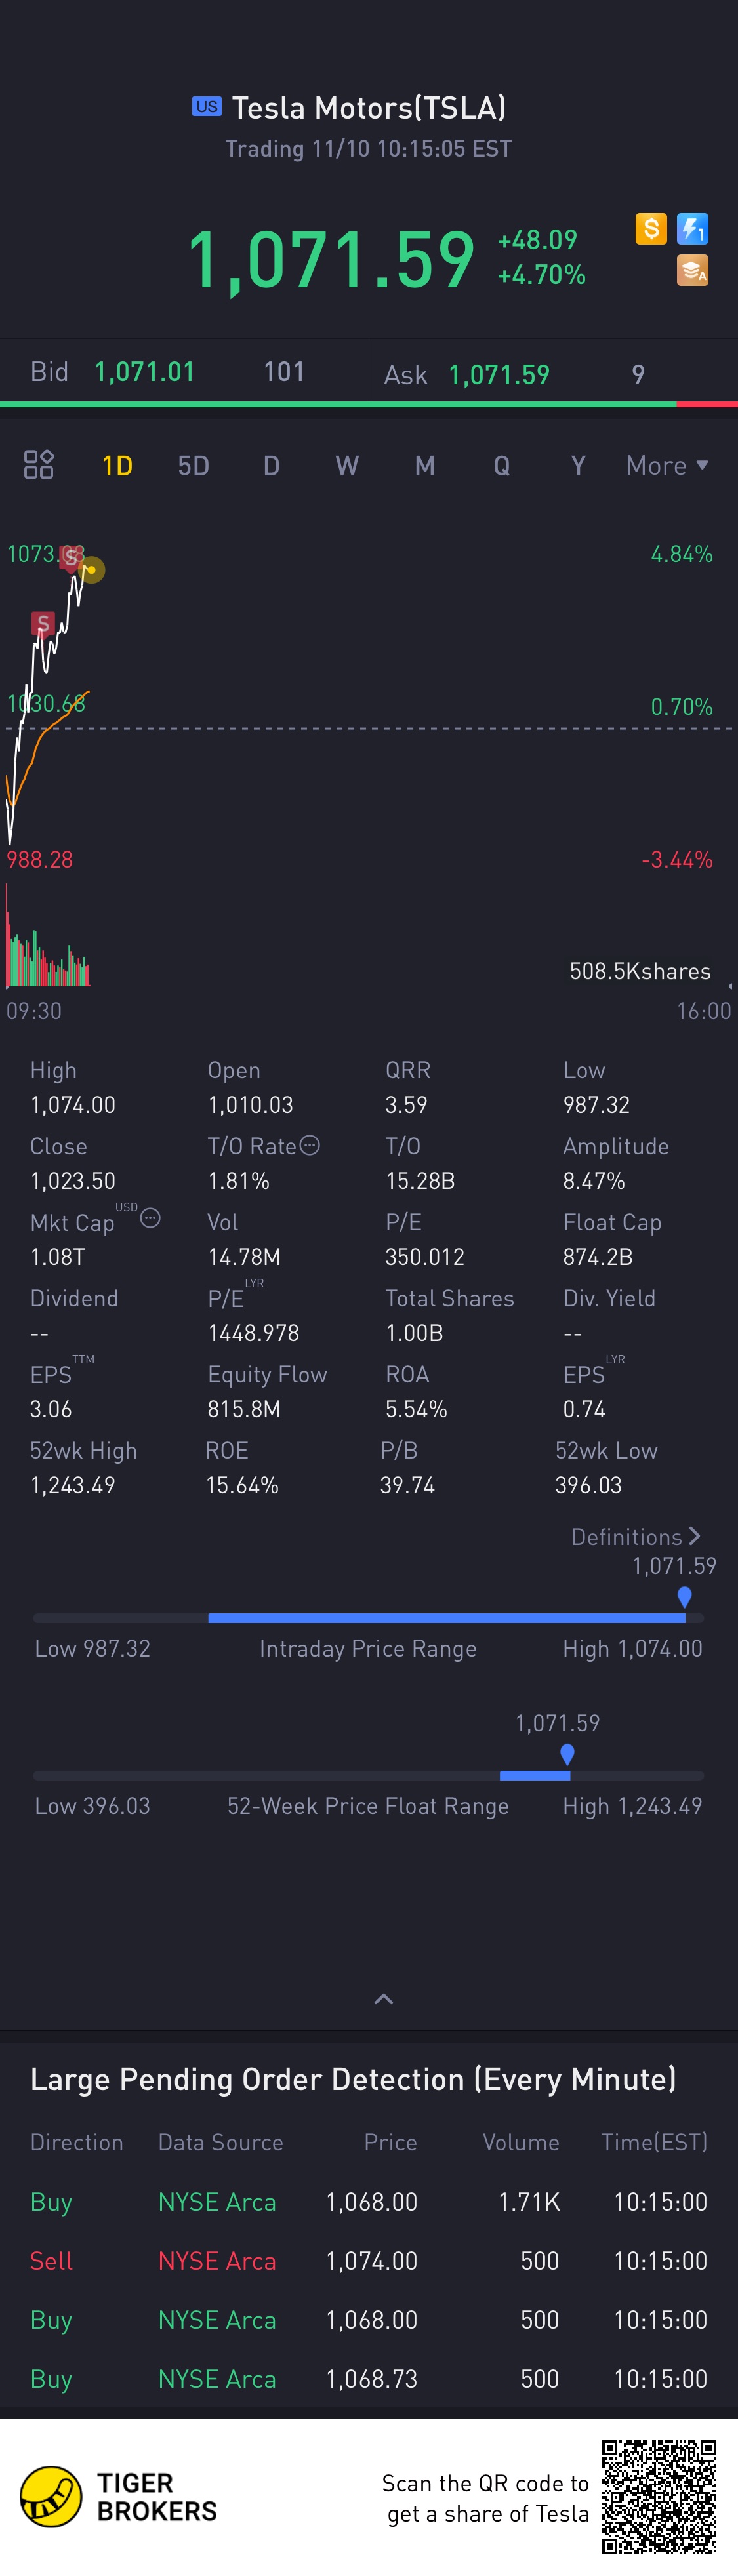This screenshot has width=738, height=2576.
Task: Tap the High 1,074.00 stat value
Action: tap(73, 1105)
